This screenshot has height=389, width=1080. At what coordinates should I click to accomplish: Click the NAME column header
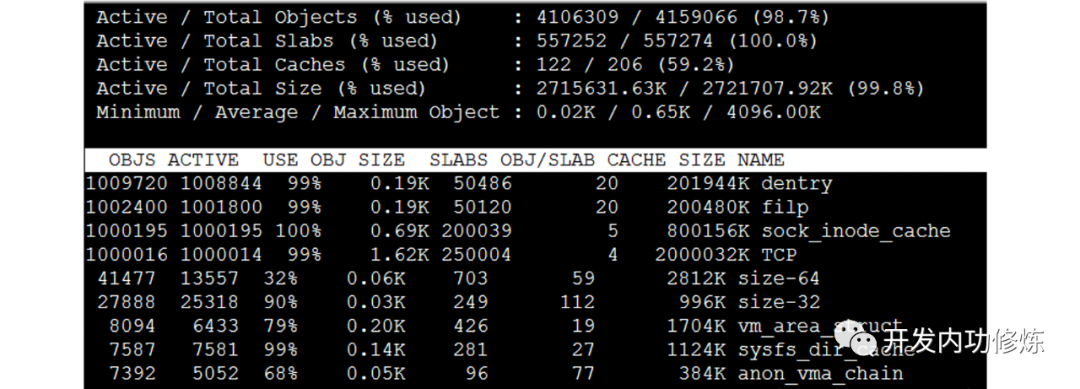click(x=761, y=160)
